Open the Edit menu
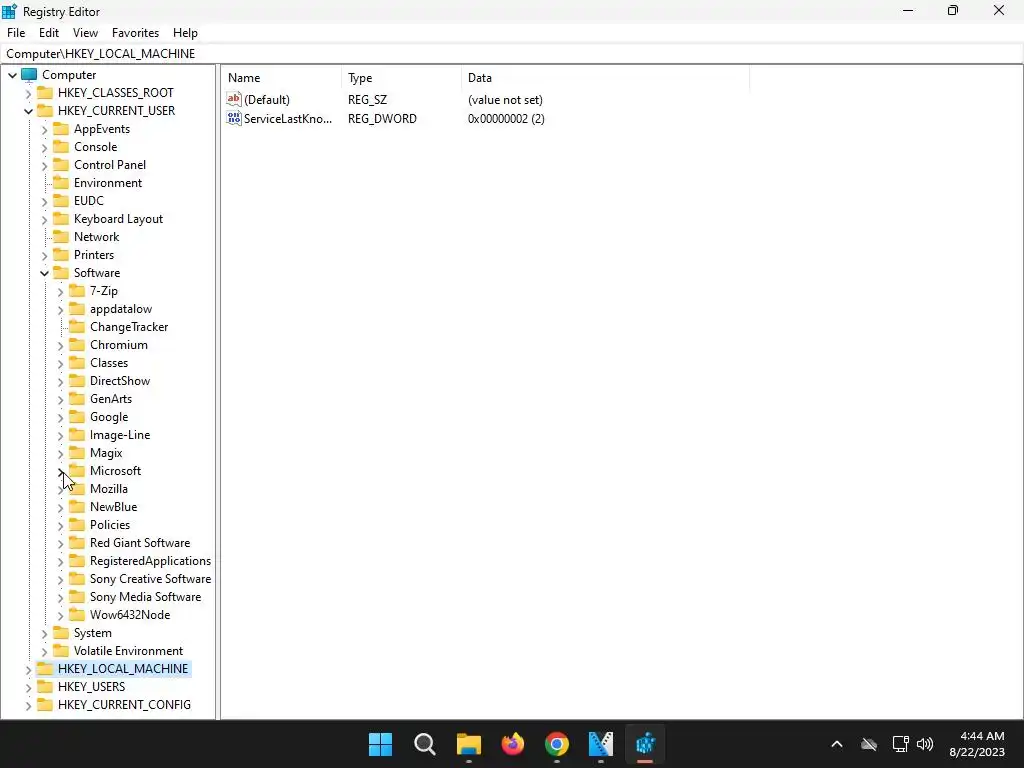This screenshot has width=1024, height=768. click(x=49, y=33)
